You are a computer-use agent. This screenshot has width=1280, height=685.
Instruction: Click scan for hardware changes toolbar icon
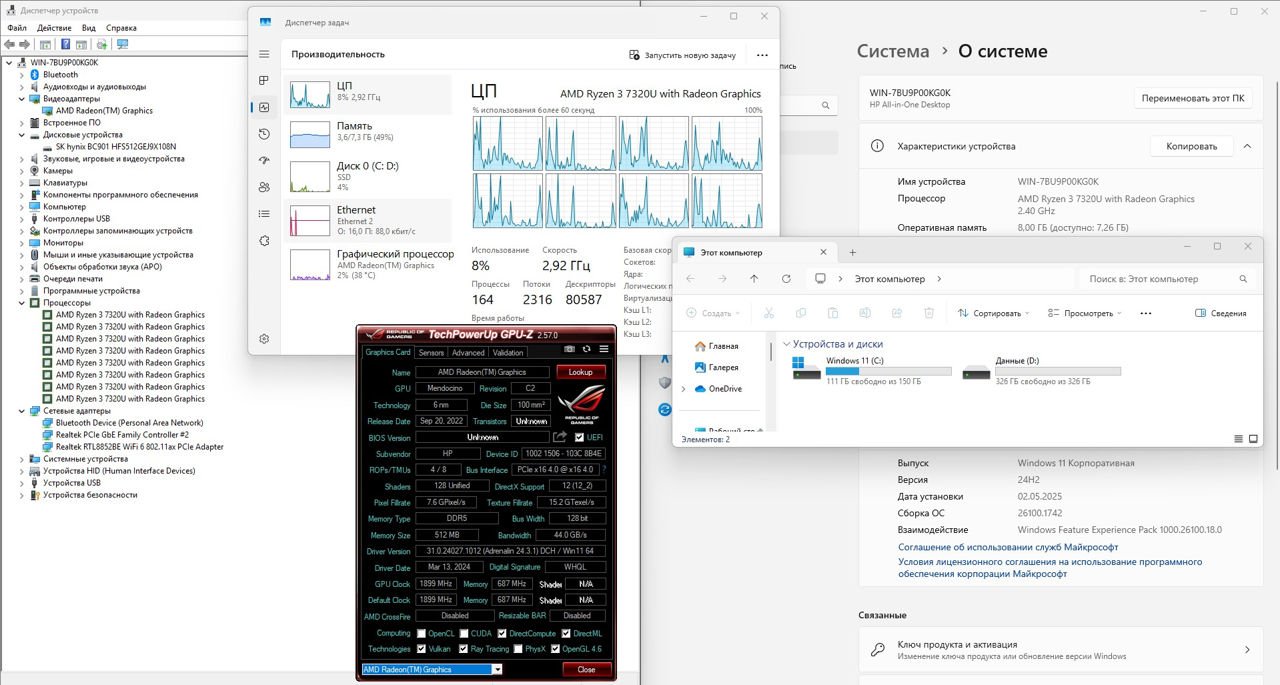(122, 44)
